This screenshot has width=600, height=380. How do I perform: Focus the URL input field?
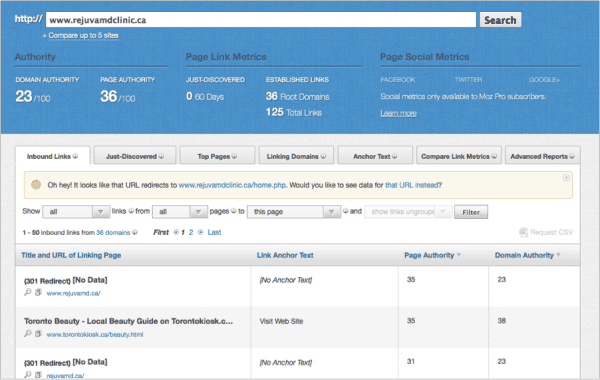pos(261,20)
